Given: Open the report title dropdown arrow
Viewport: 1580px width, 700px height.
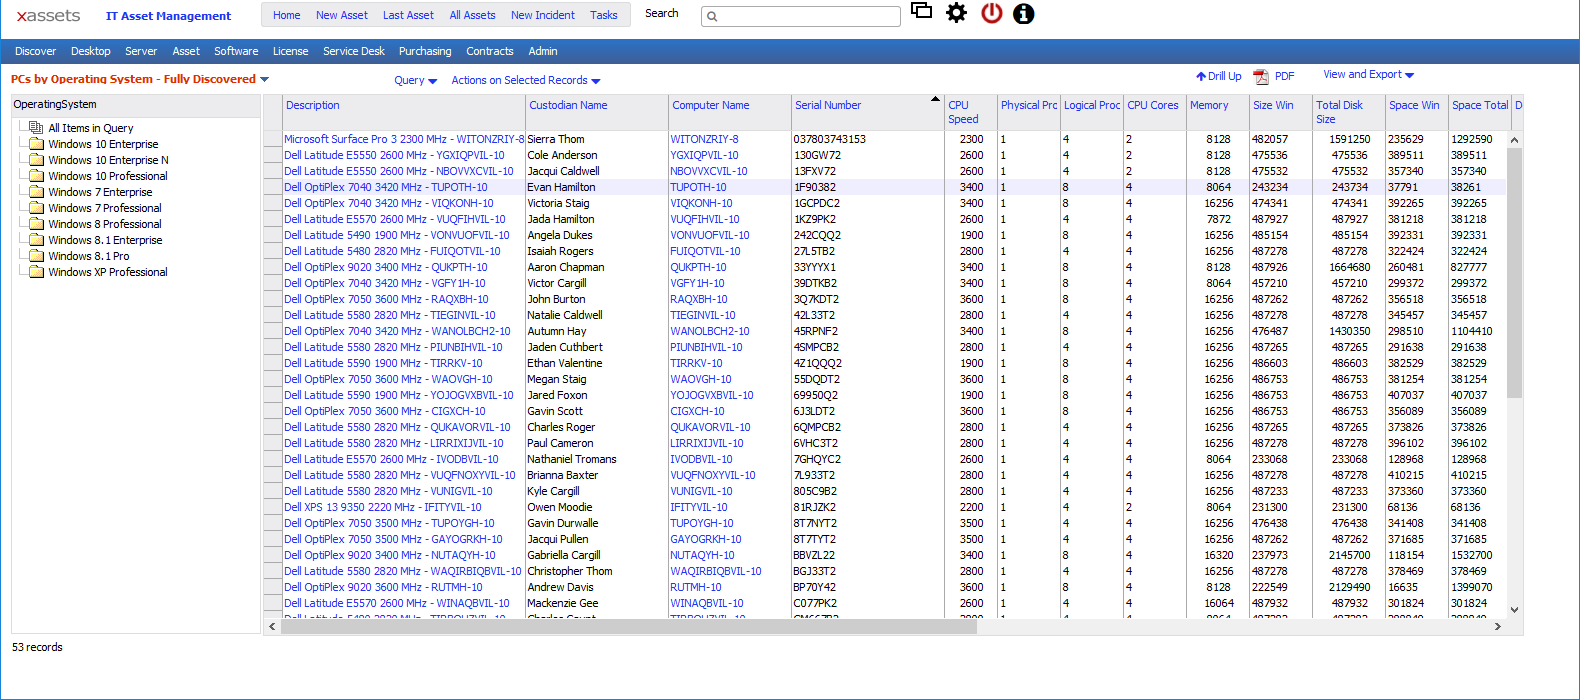Looking at the screenshot, I should [x=264, y=79].
